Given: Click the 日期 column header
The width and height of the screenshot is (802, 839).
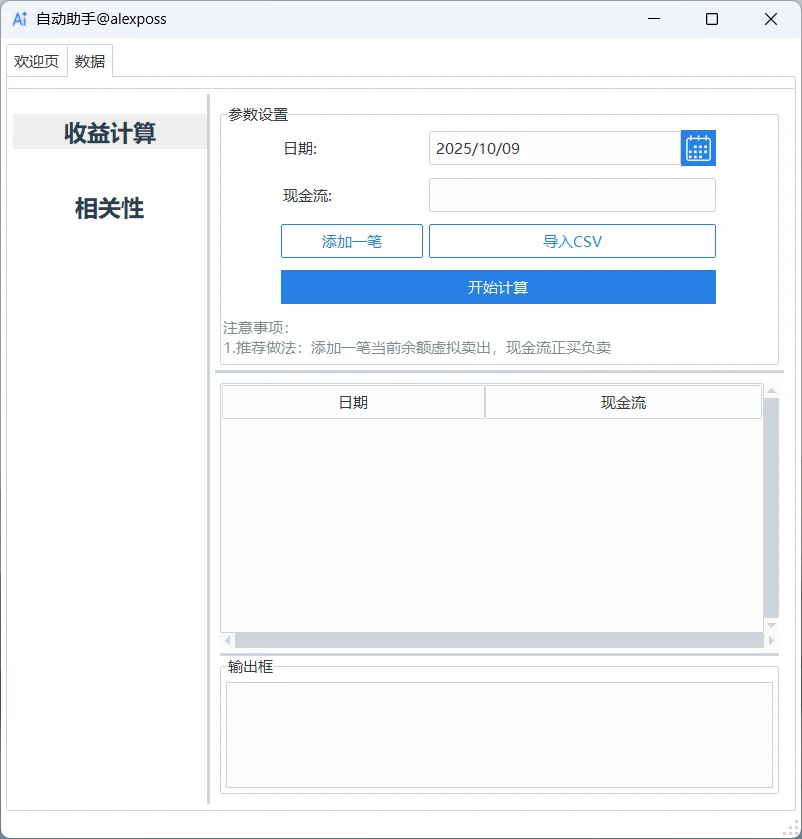Looking at the screenshot, I should click(352, 401).
